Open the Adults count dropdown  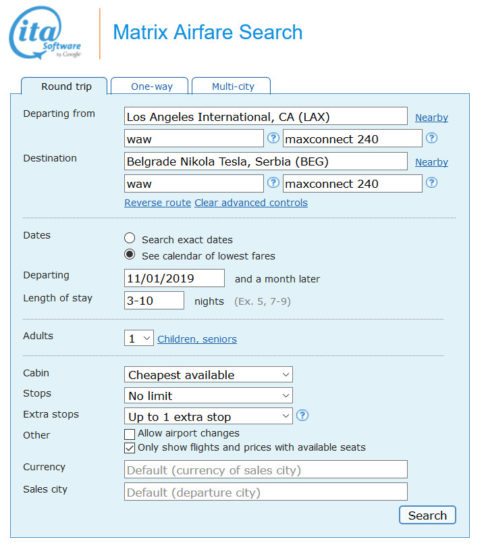[139, 338]
